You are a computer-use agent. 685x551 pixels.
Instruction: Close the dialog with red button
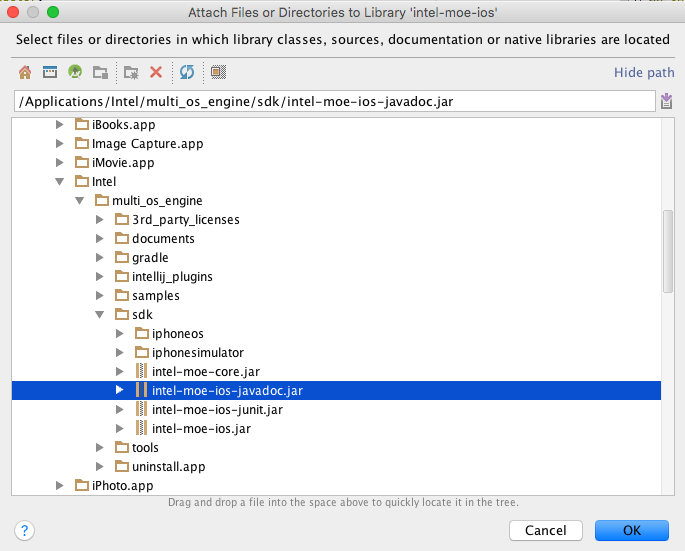[x=13, y=12]
